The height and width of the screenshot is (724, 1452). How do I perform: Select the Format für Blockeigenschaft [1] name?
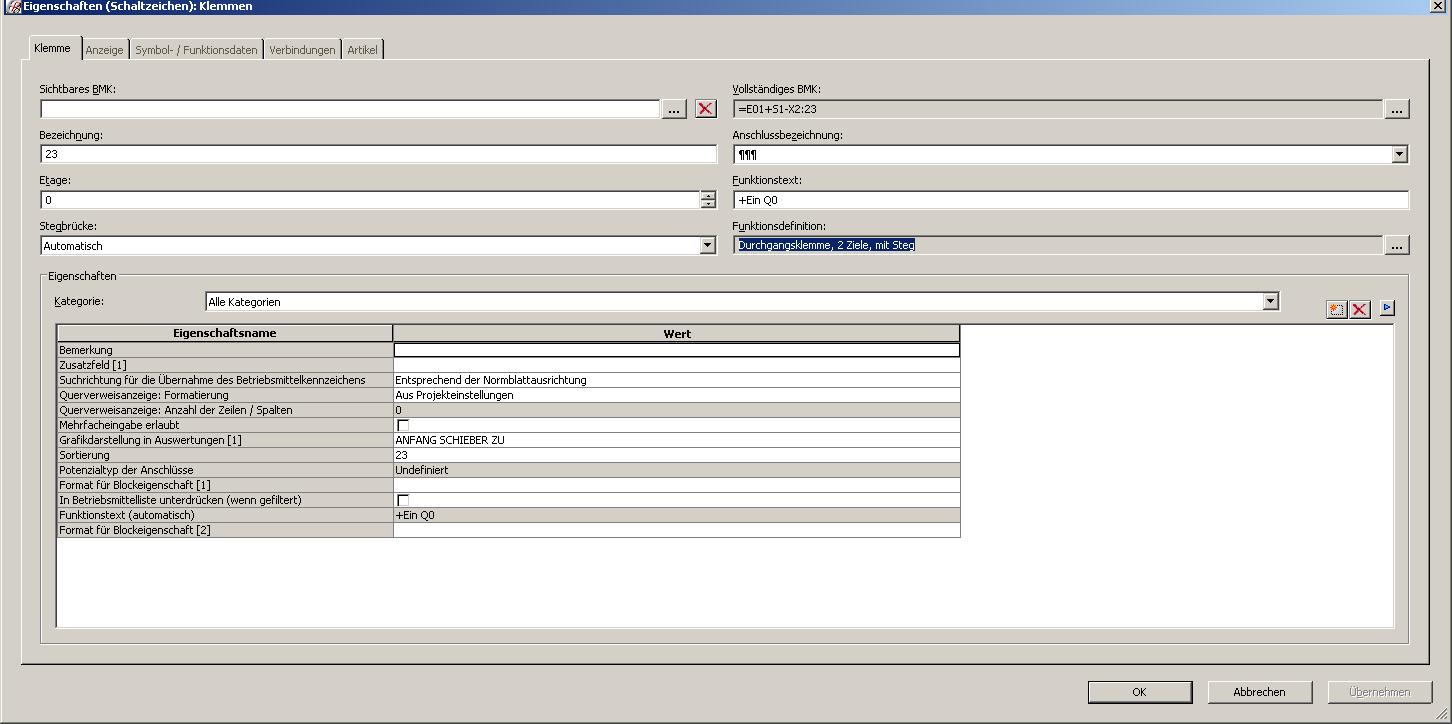(225, 485)
